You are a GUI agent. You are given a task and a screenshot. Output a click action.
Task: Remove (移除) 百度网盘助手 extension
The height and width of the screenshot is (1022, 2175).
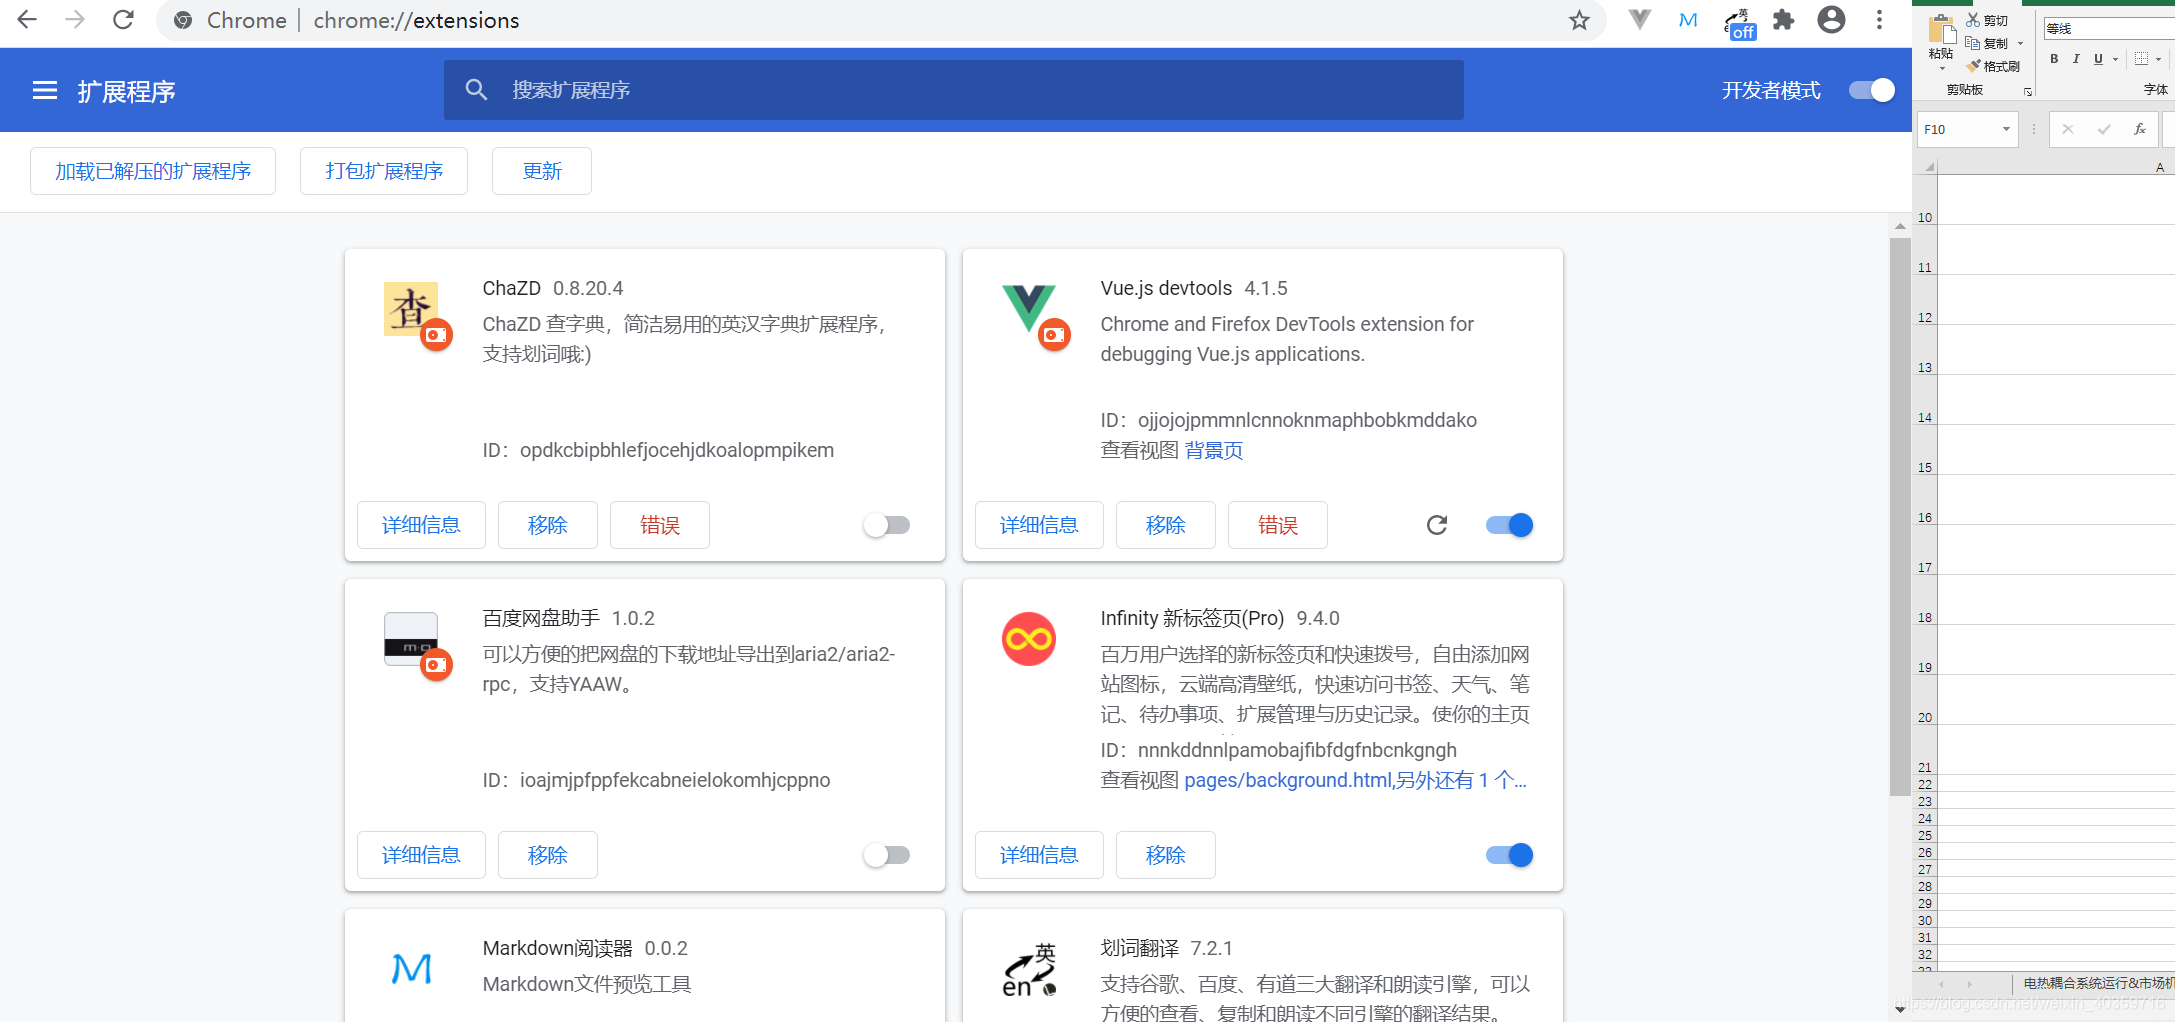click(548, 855)
